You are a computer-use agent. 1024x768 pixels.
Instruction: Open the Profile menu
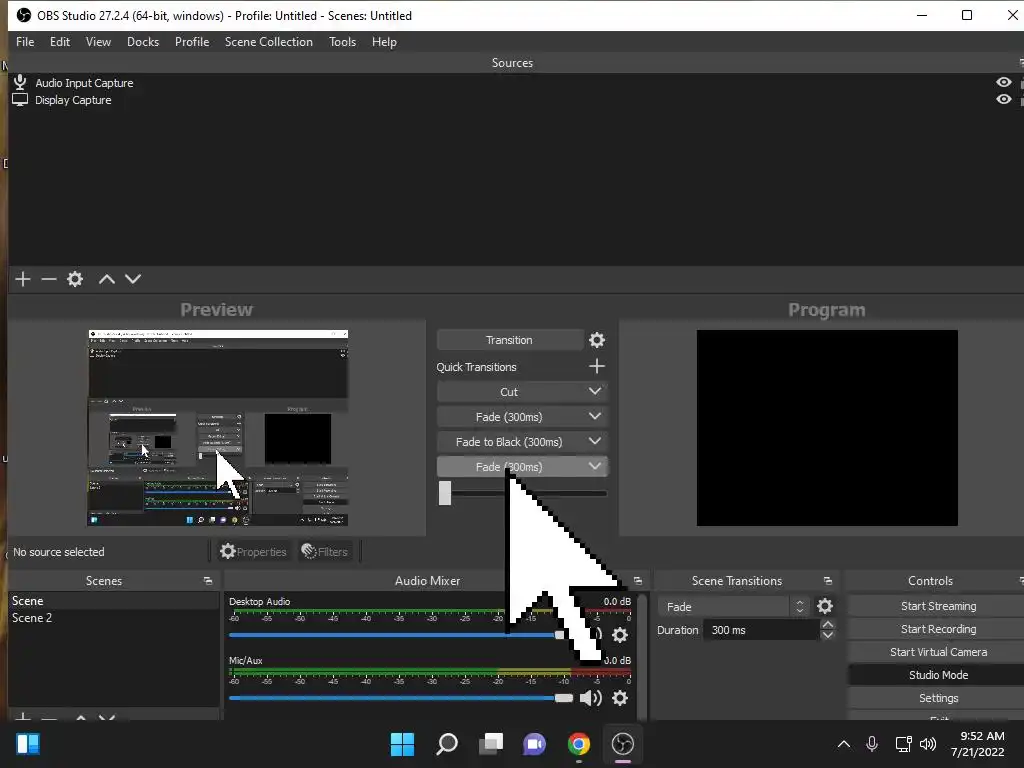191,42
